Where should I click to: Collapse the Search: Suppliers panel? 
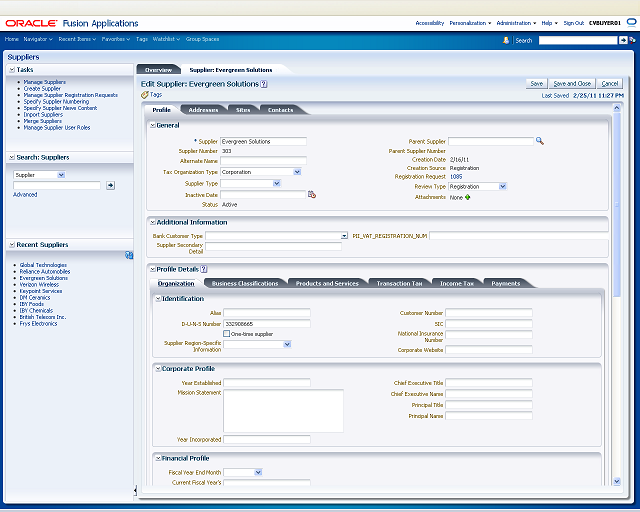point(12,158)
